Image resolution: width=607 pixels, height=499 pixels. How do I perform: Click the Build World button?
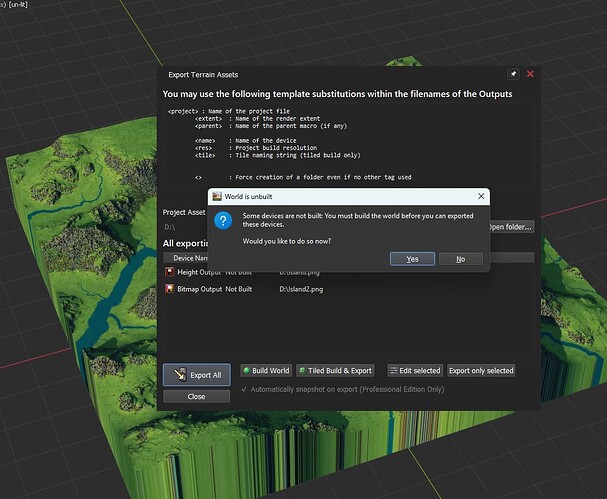(265, 370)
